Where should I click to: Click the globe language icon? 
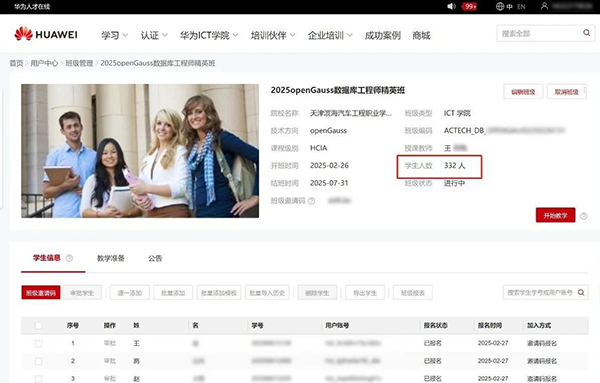(x=500, y=7)
